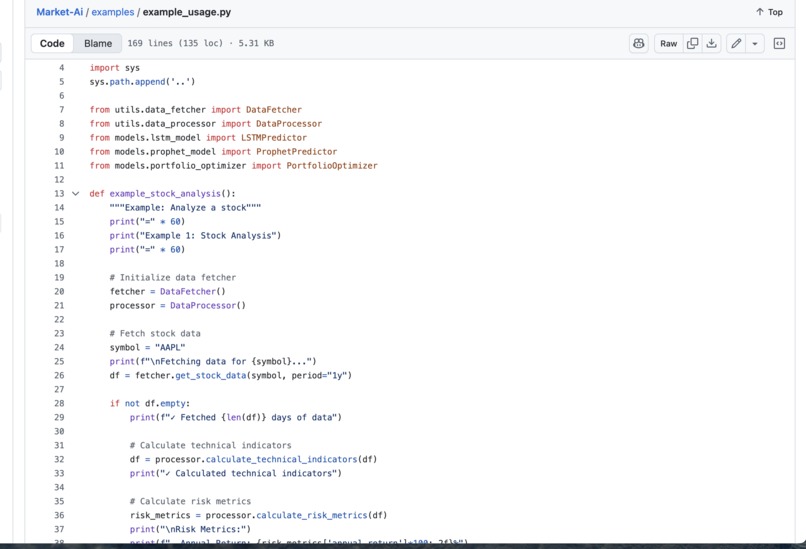Switch to the Blame tab
The image size is (806, 549).
(98, 44)
